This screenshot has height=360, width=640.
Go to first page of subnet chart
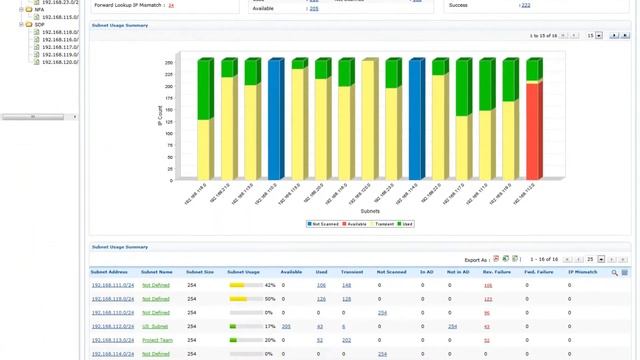pos(564,36)
